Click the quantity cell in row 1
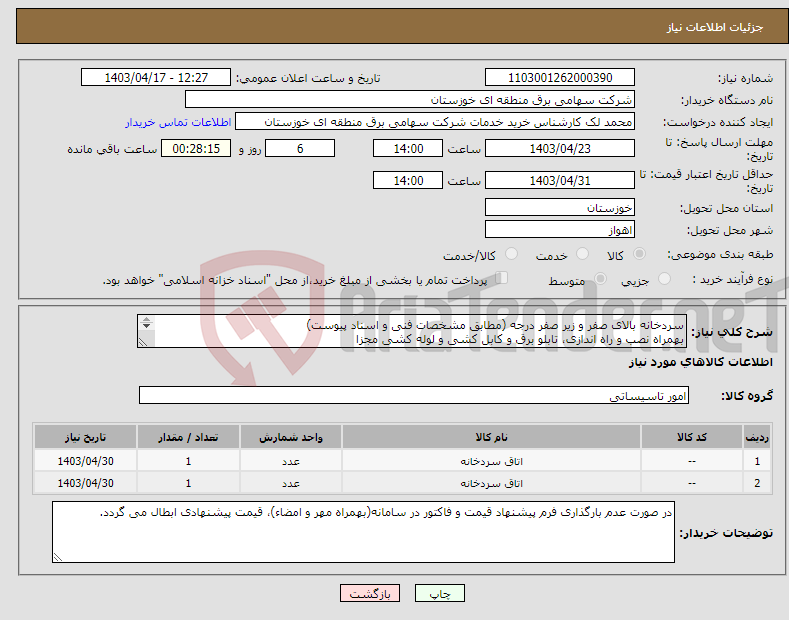This screenshot has height=620, width=789. [x=188, y=461]
